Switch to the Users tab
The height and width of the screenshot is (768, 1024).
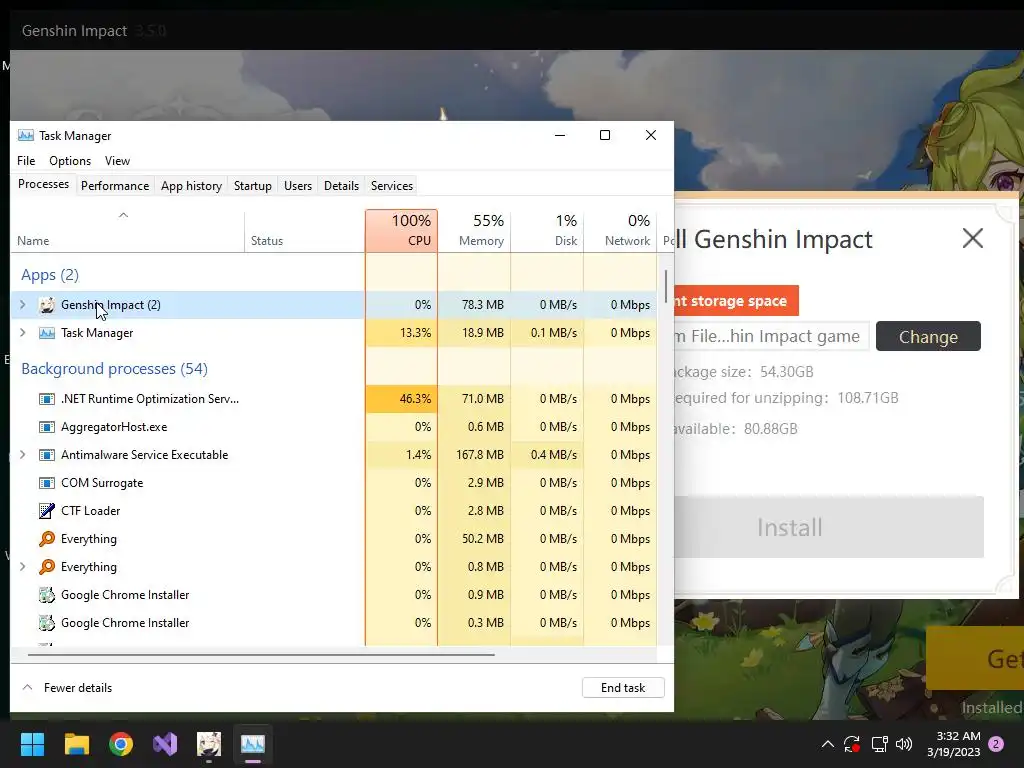click(298, 186)
